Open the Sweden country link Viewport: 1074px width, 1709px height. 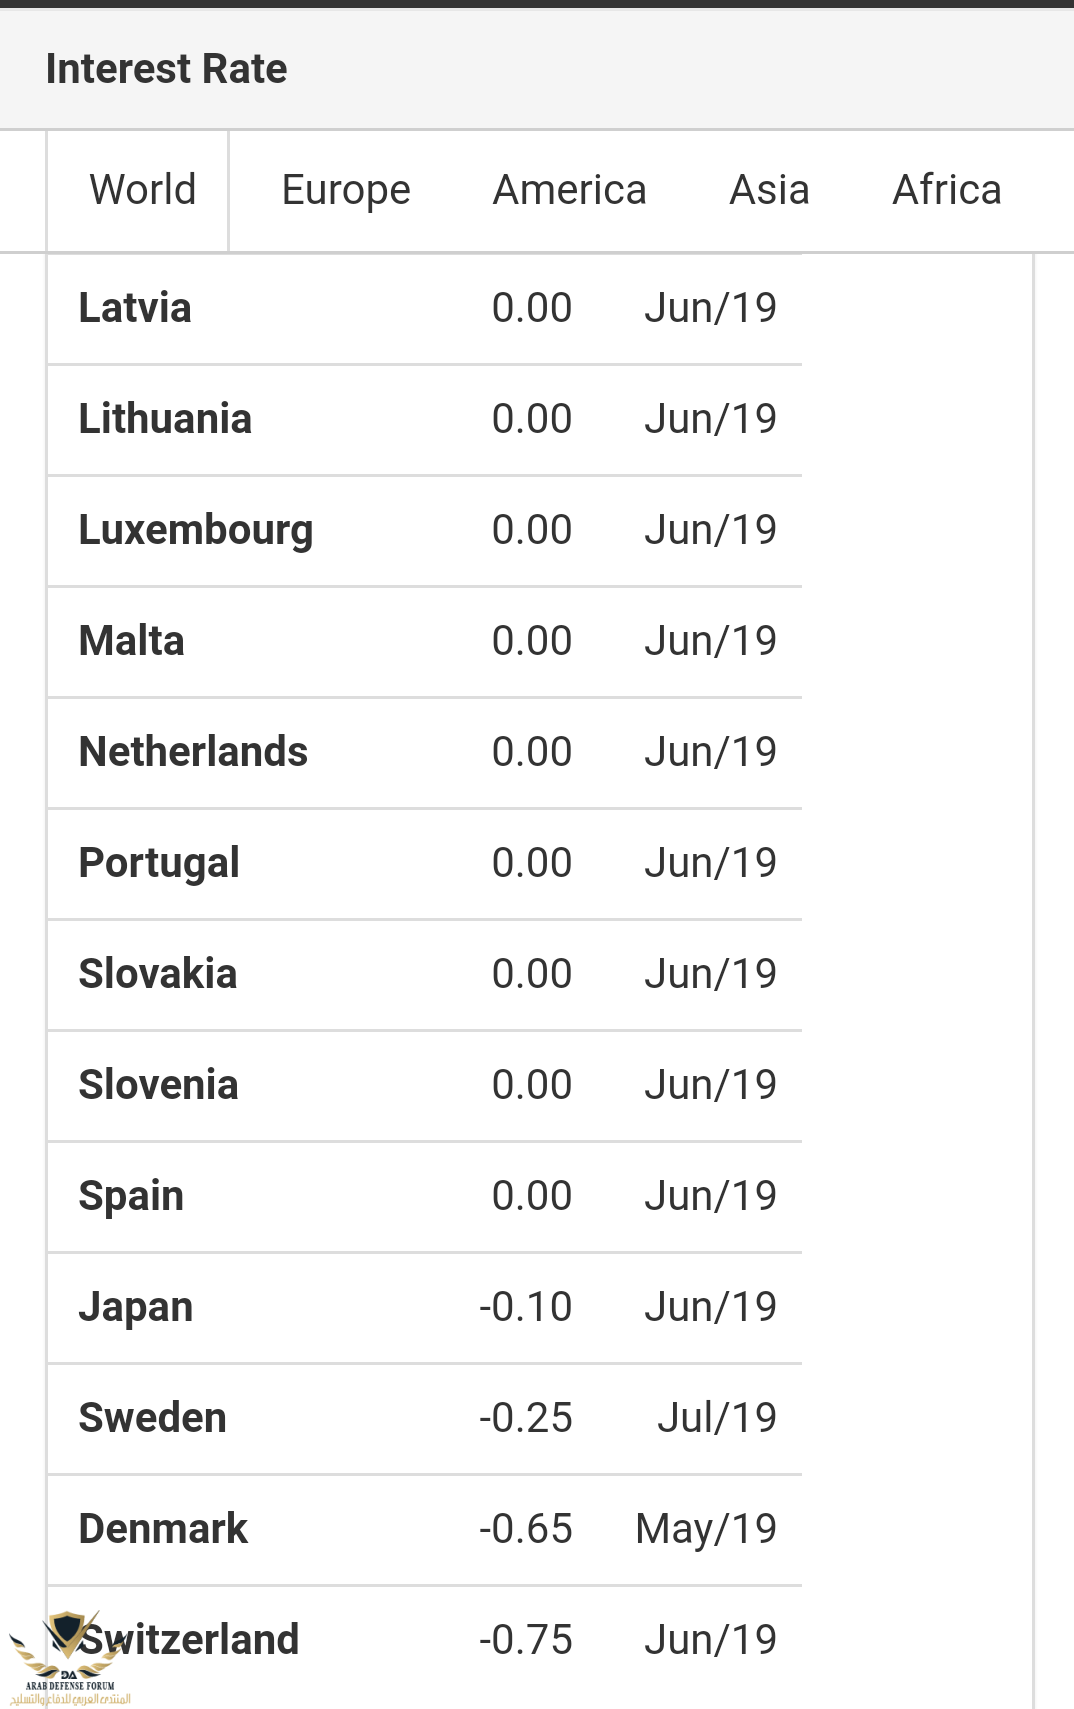coord(153,1418)
